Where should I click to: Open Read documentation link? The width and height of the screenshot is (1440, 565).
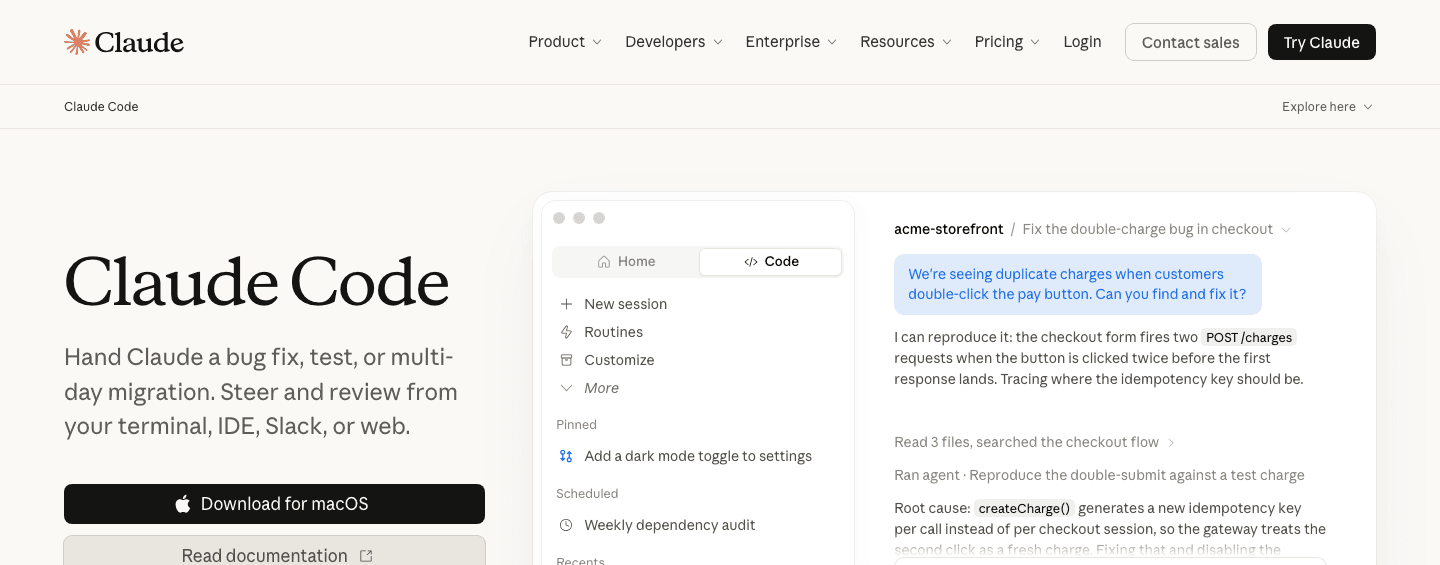point(274,551)
